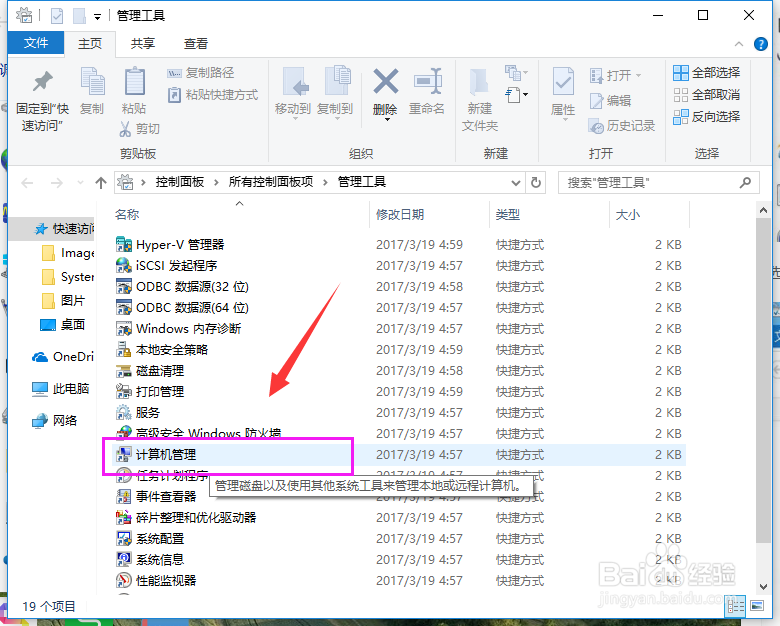Select the Computer Management shortcut

[x=156, y=454]
